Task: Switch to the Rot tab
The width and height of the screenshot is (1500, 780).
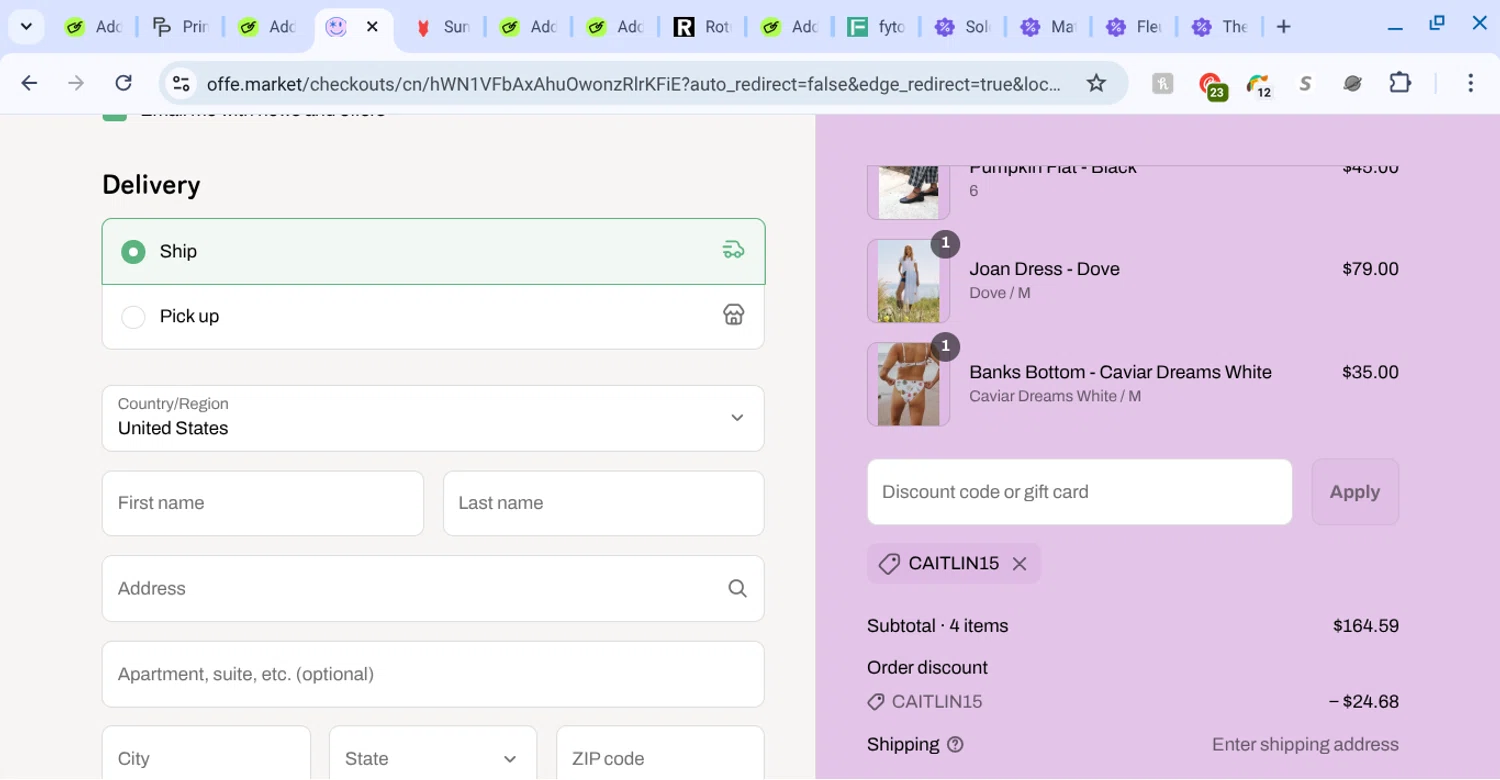Action: [x=702, y=27]
